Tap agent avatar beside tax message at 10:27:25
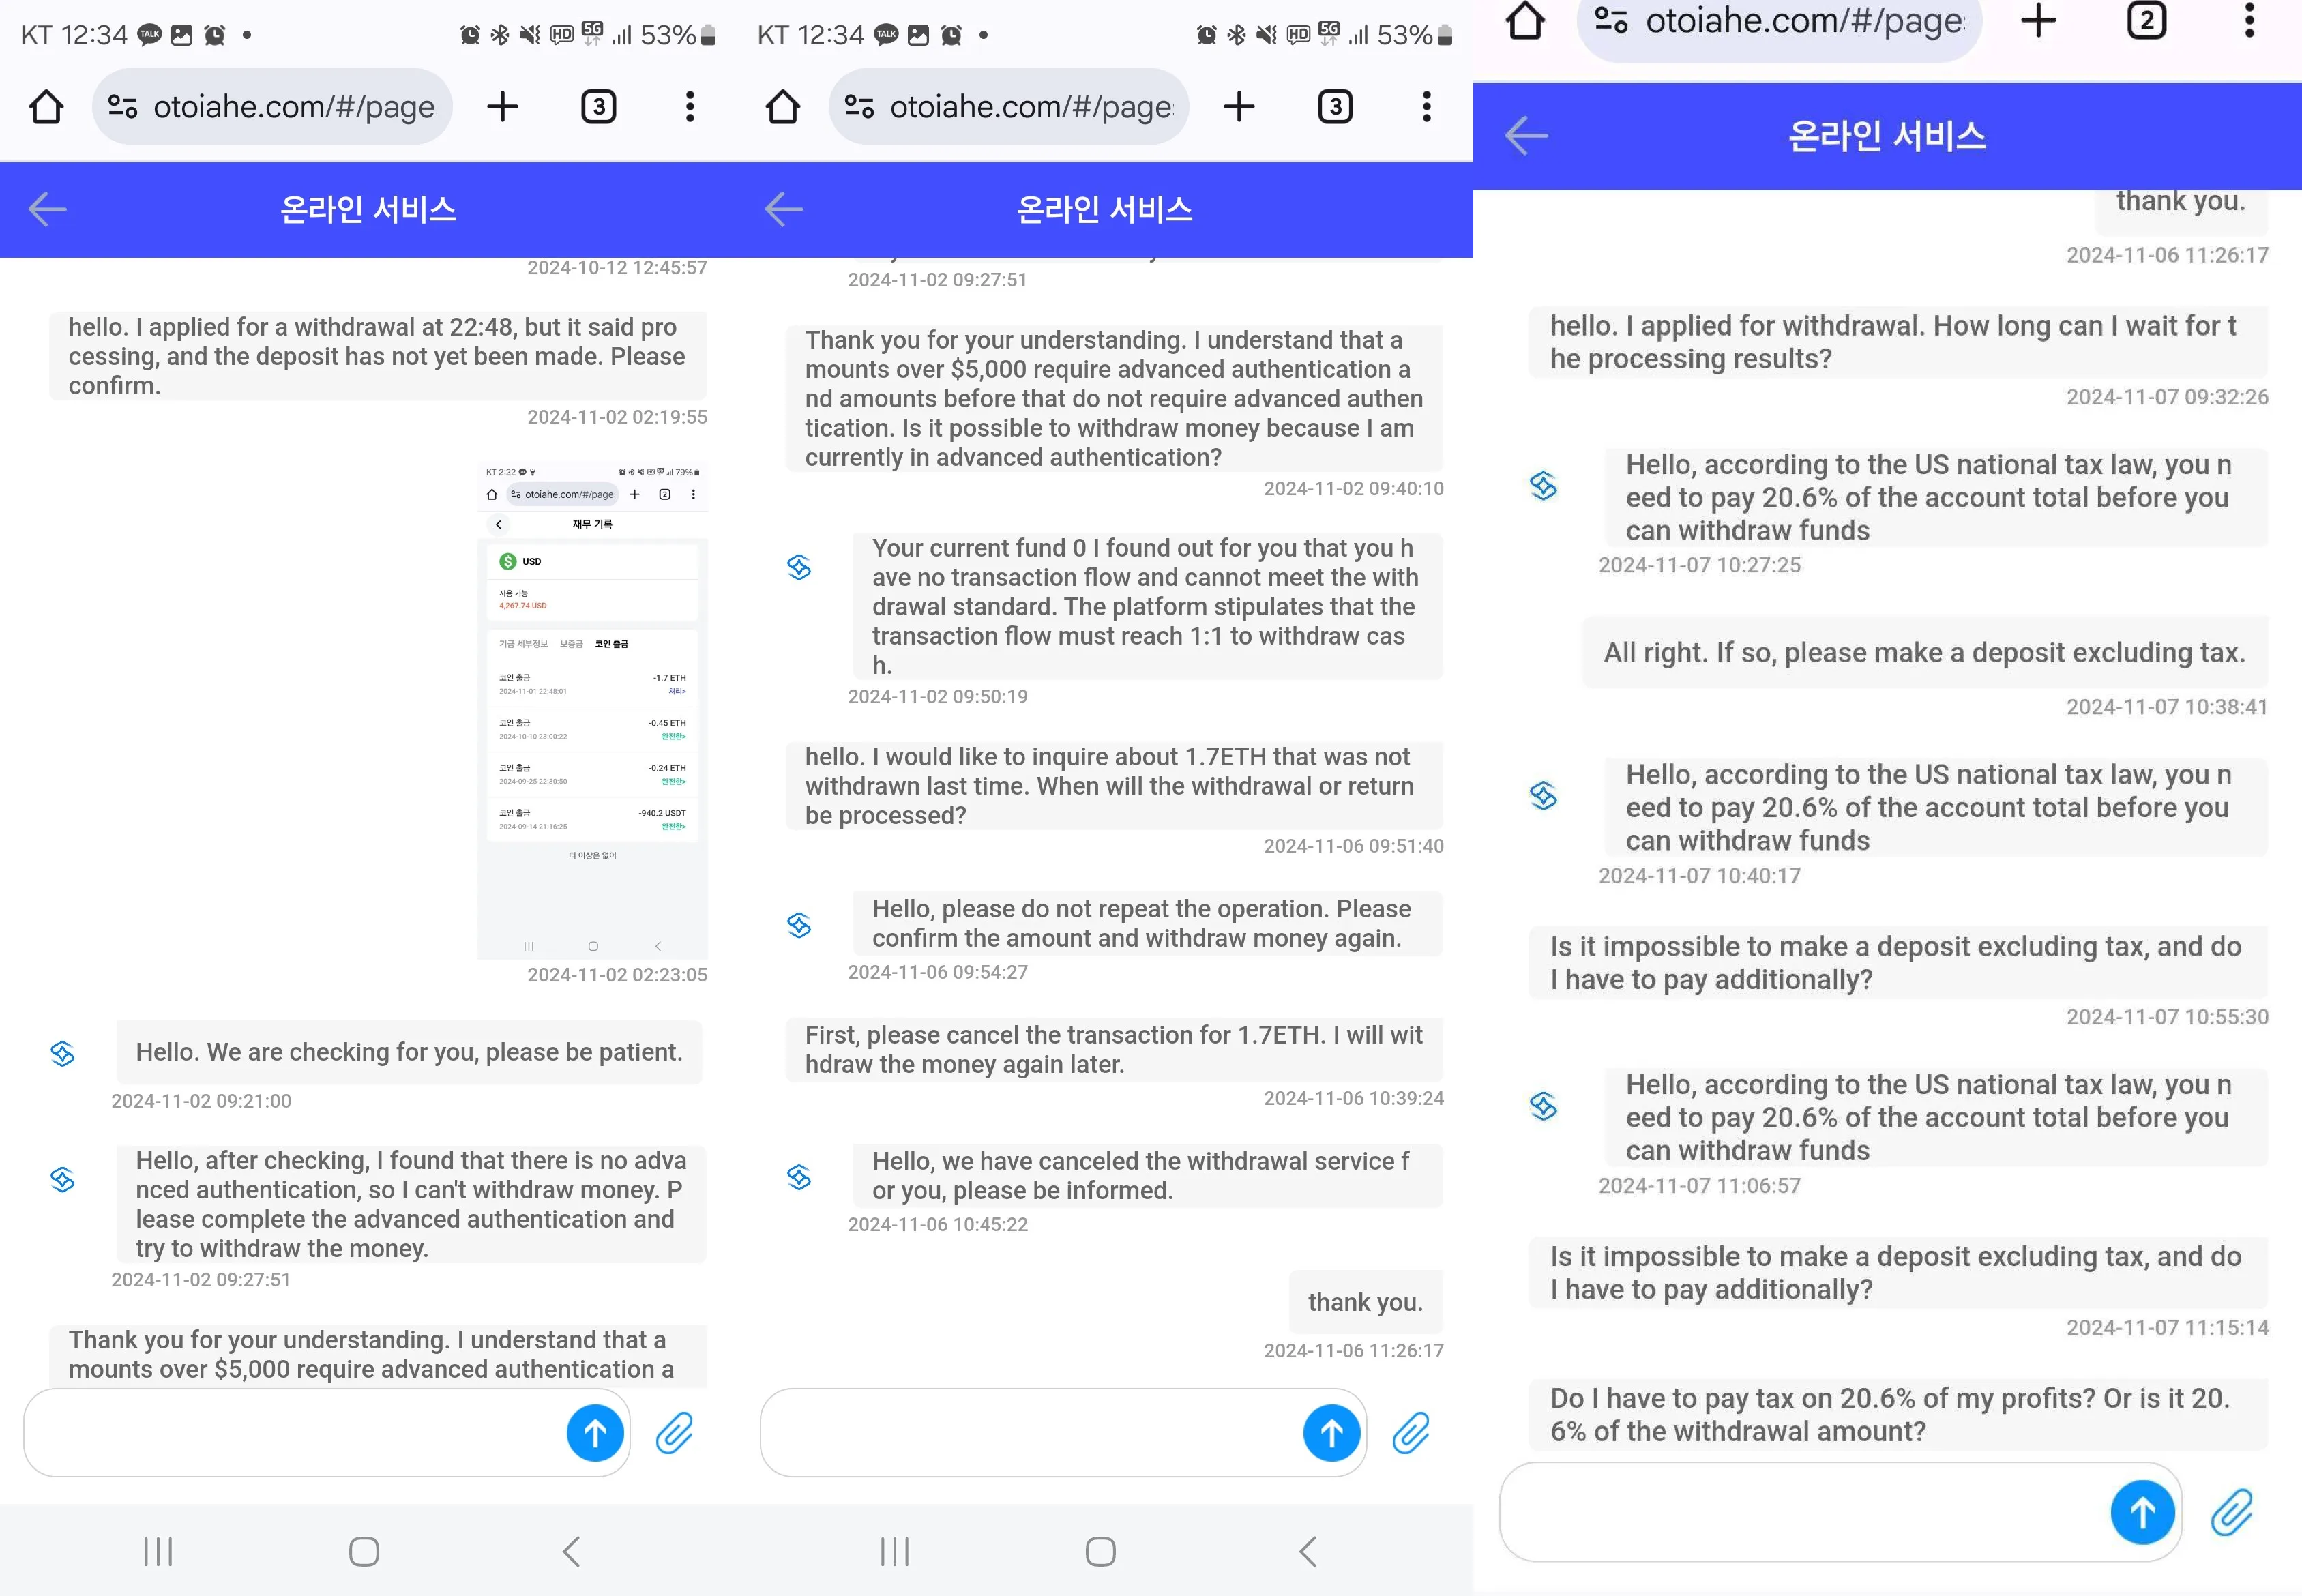 click(x=1544, y=486)
